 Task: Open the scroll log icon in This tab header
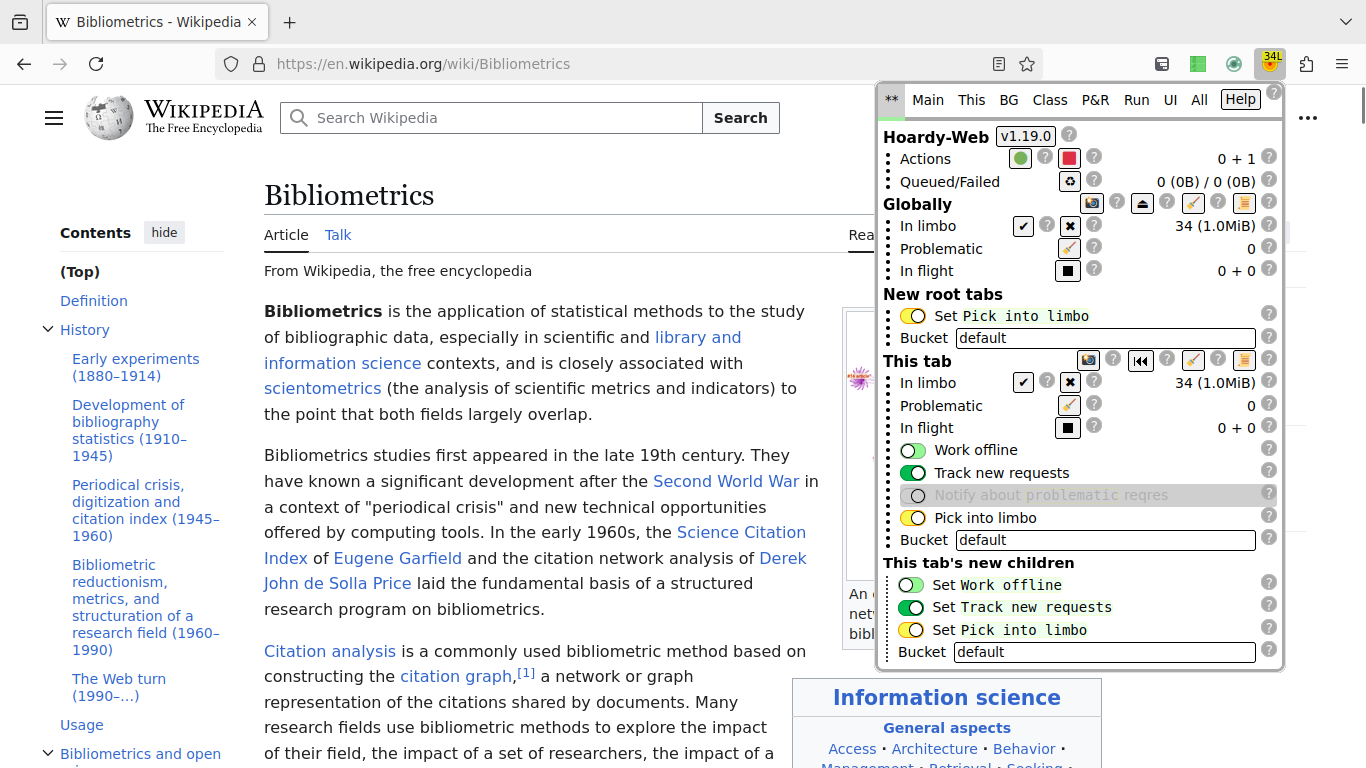click(1244, 360)
